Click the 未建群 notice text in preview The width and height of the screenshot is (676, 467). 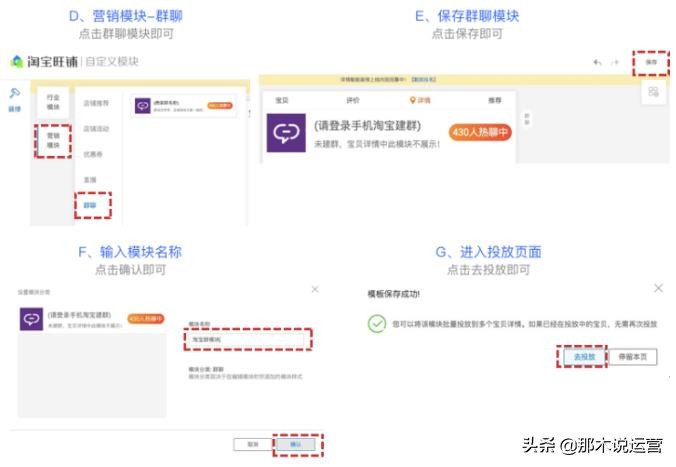point(377,144)
